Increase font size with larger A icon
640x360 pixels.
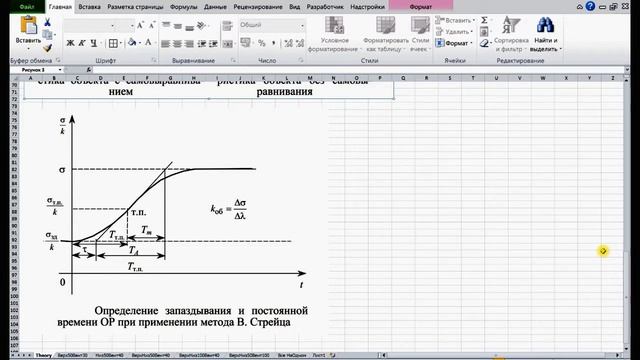click(x=140, y=25)
